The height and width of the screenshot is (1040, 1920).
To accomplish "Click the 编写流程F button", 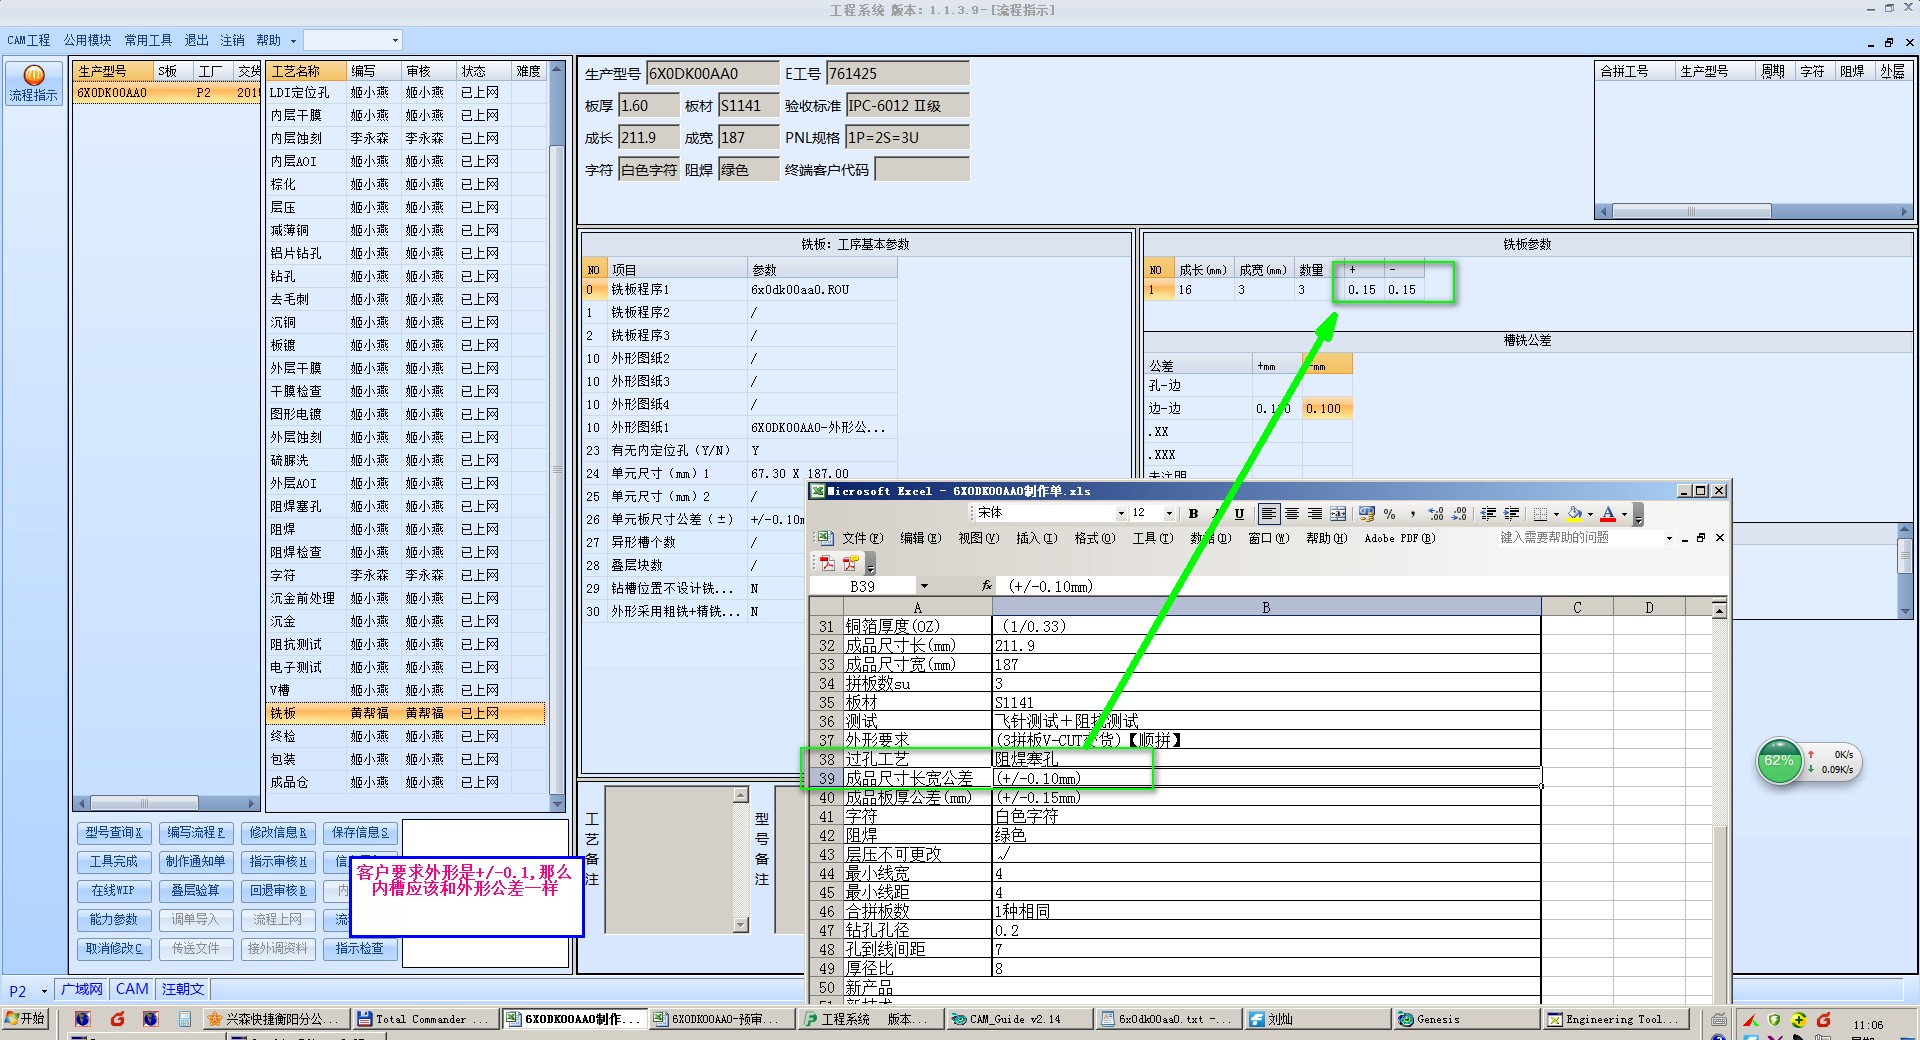I will pos(196,832).
